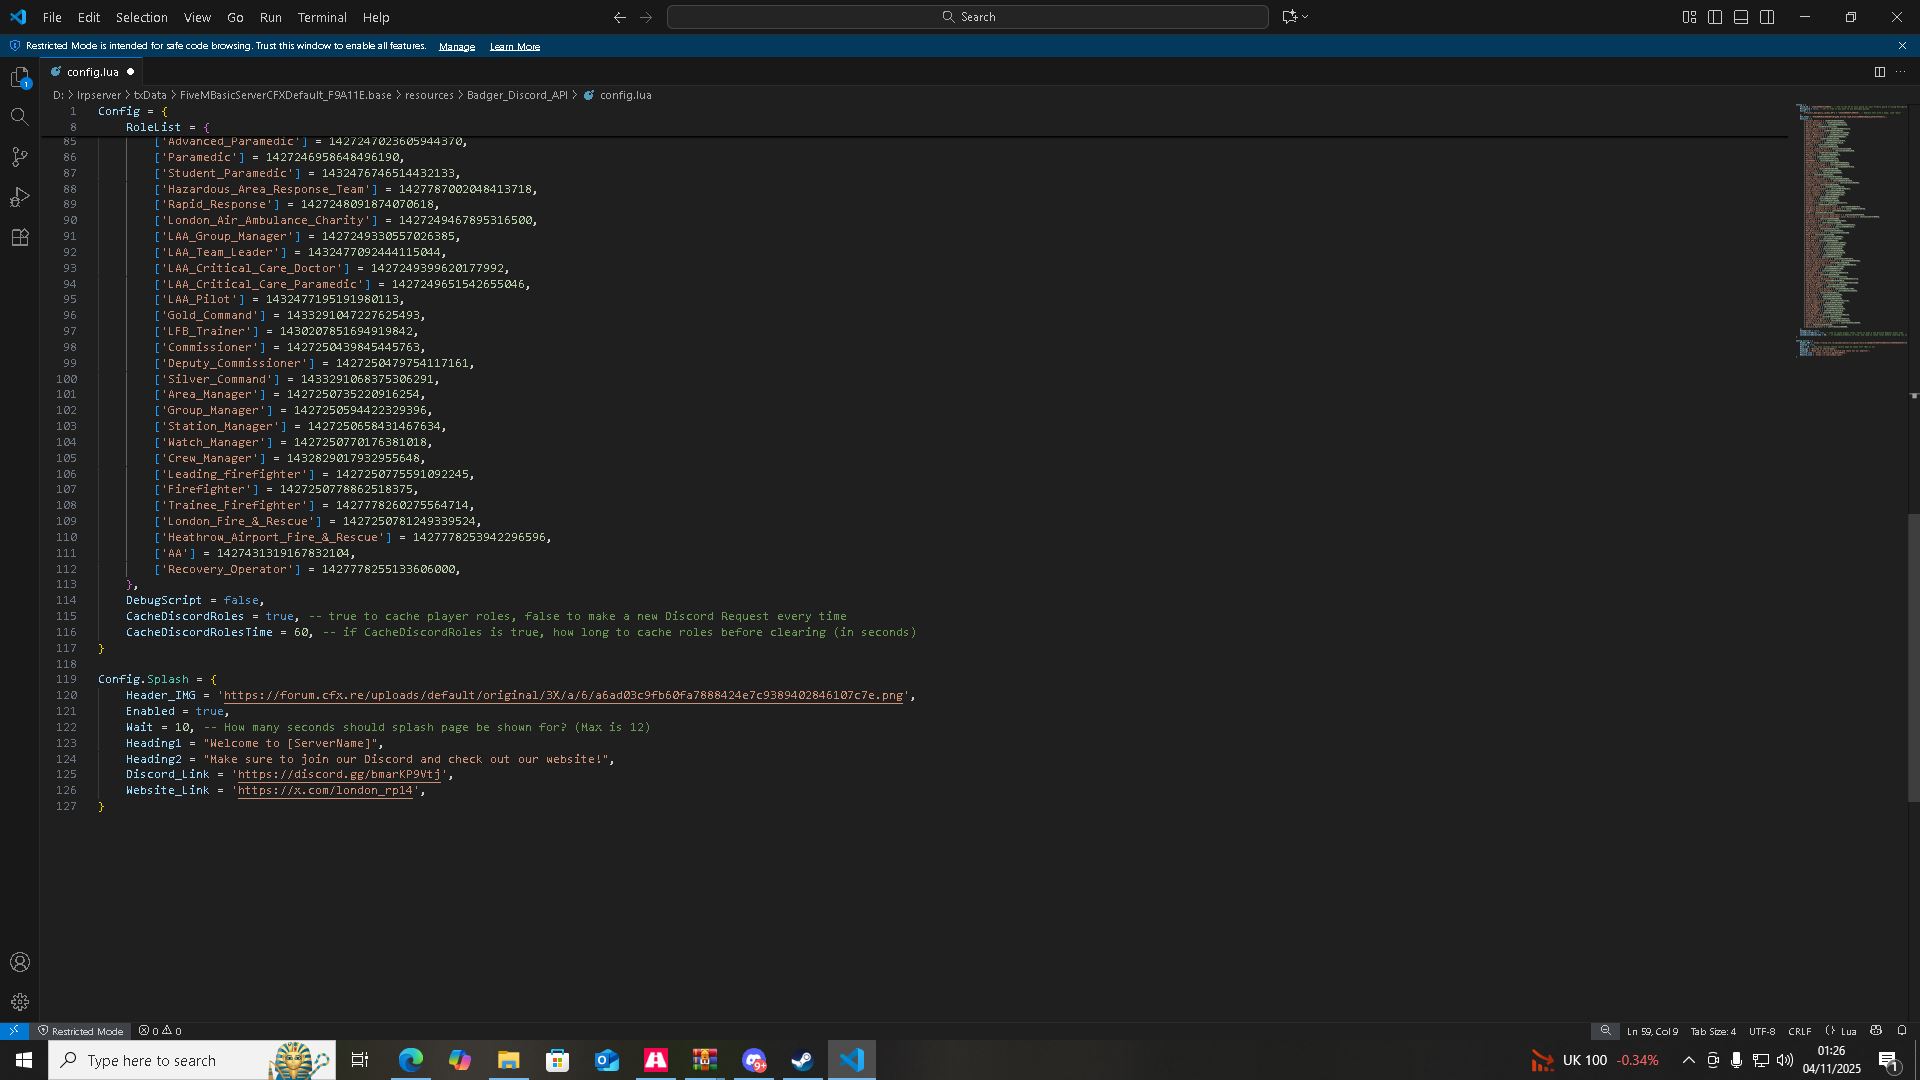This screenshot has height=1080, width=1920.
Task: Expand Badger_Discord_API breadcrumb folder
Action: [516, 95]
